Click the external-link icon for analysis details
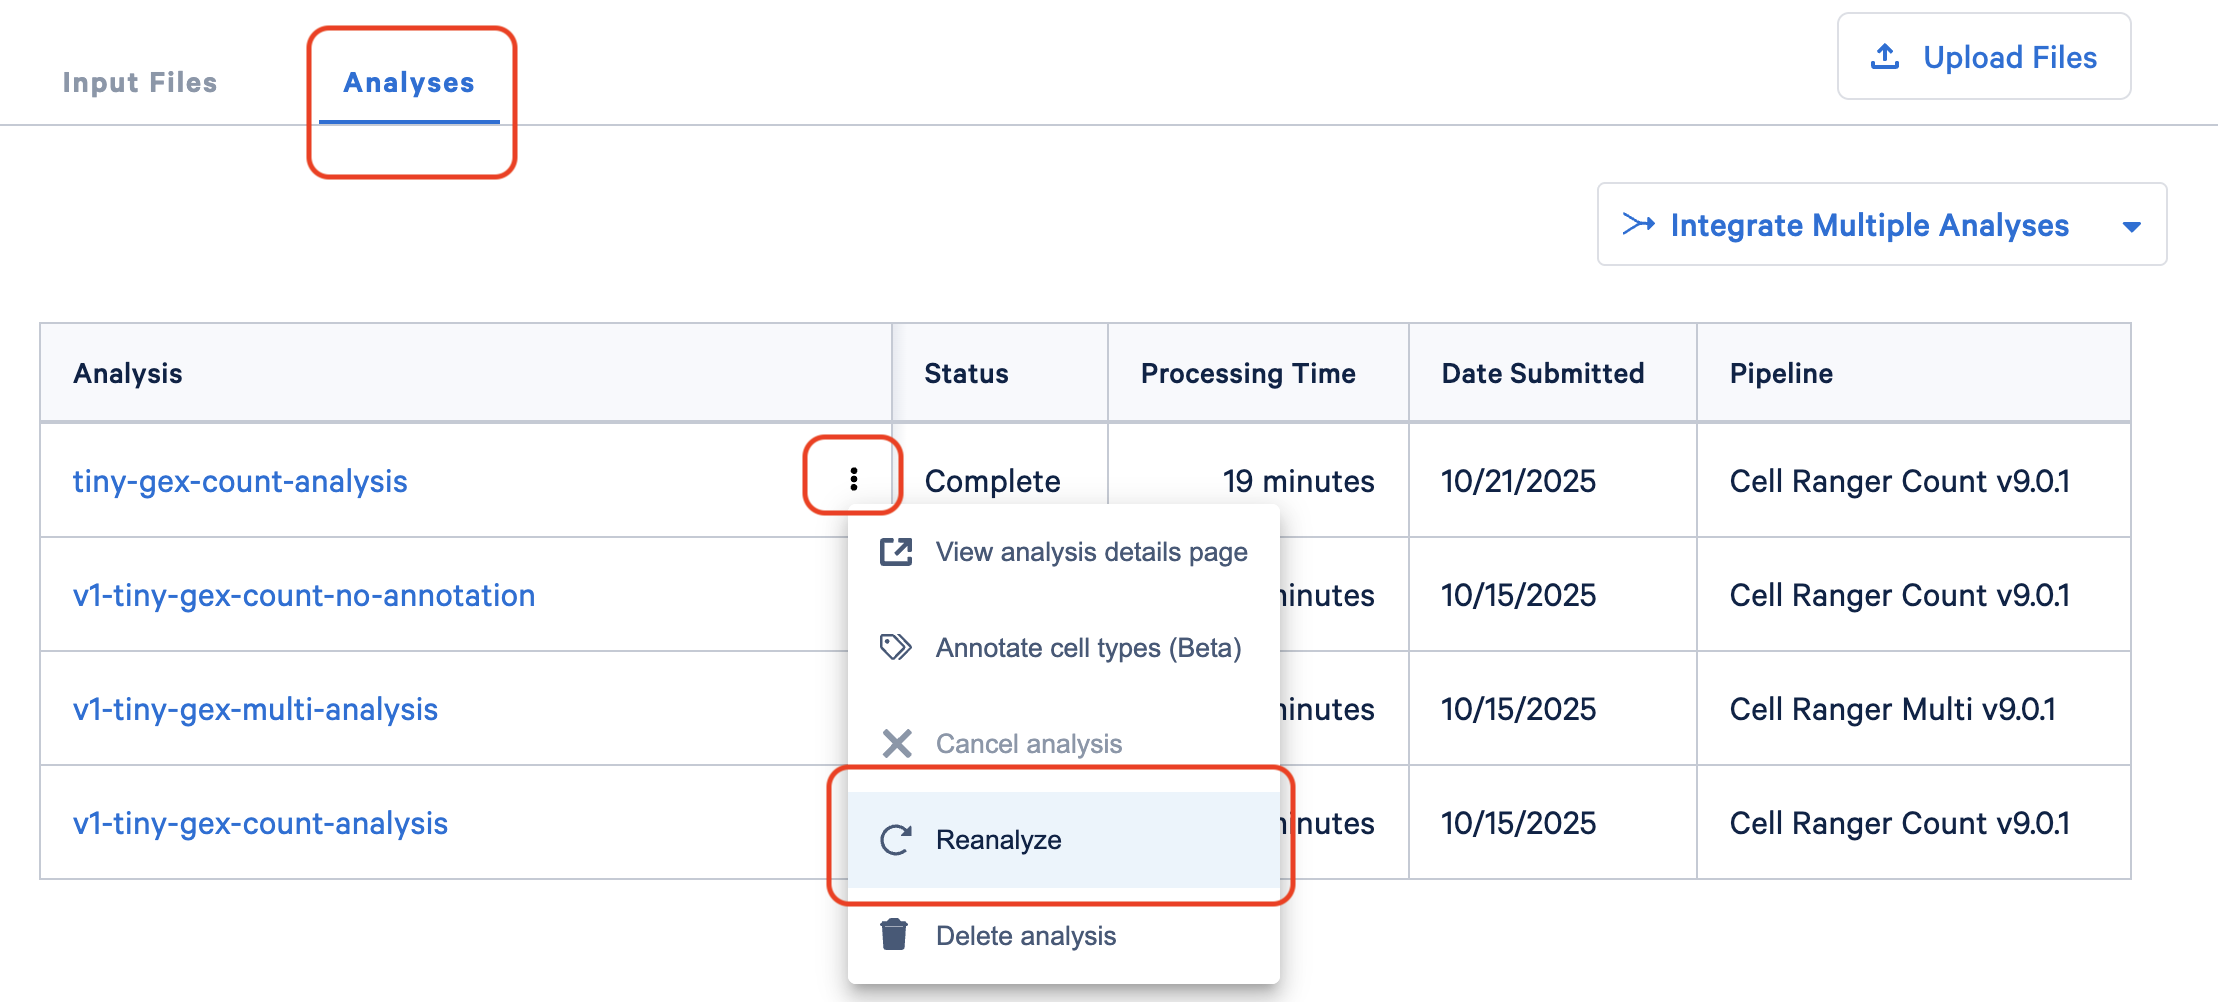The image size is (2218, 1002). (x=895, y=551)
